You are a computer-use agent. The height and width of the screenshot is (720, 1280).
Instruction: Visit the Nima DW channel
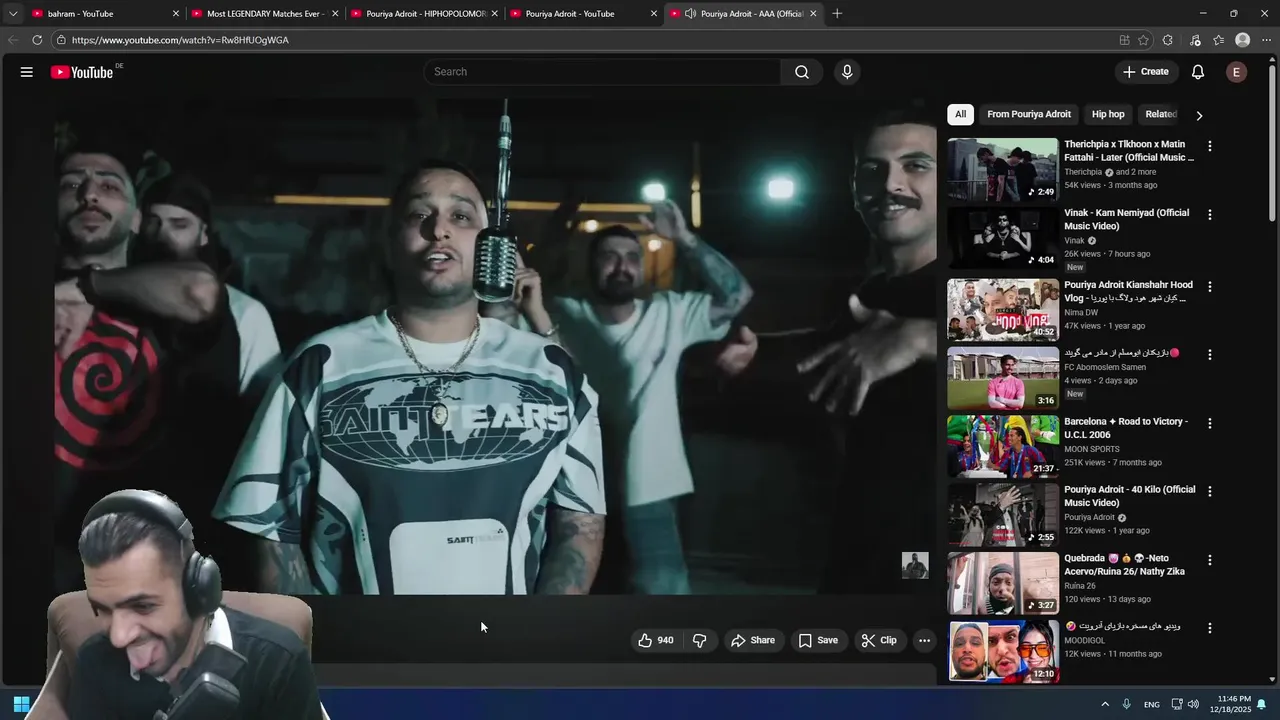click(1081, 312)
